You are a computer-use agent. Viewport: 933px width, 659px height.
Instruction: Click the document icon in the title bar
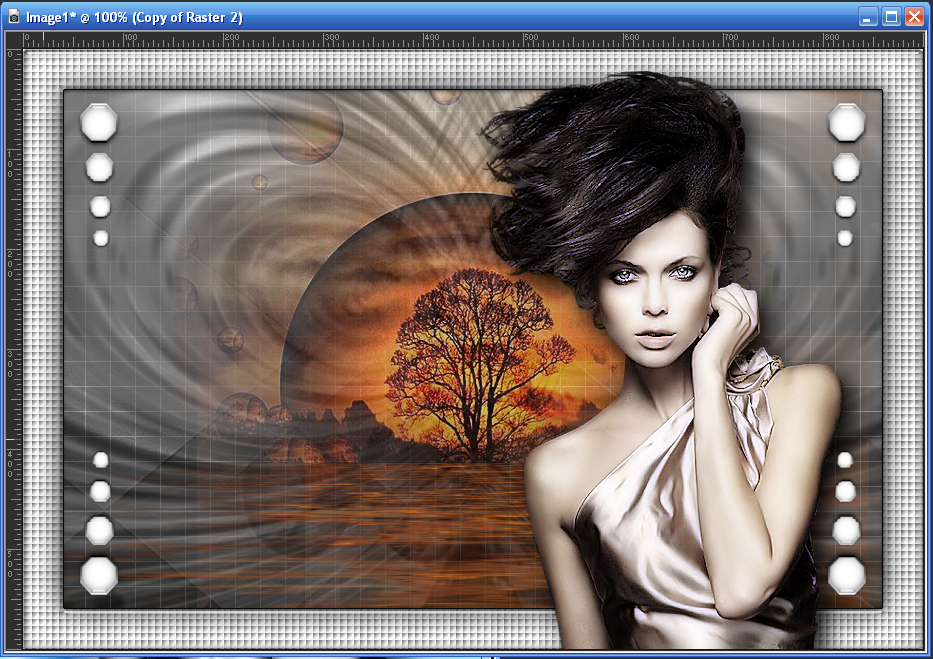pos(13,17)
